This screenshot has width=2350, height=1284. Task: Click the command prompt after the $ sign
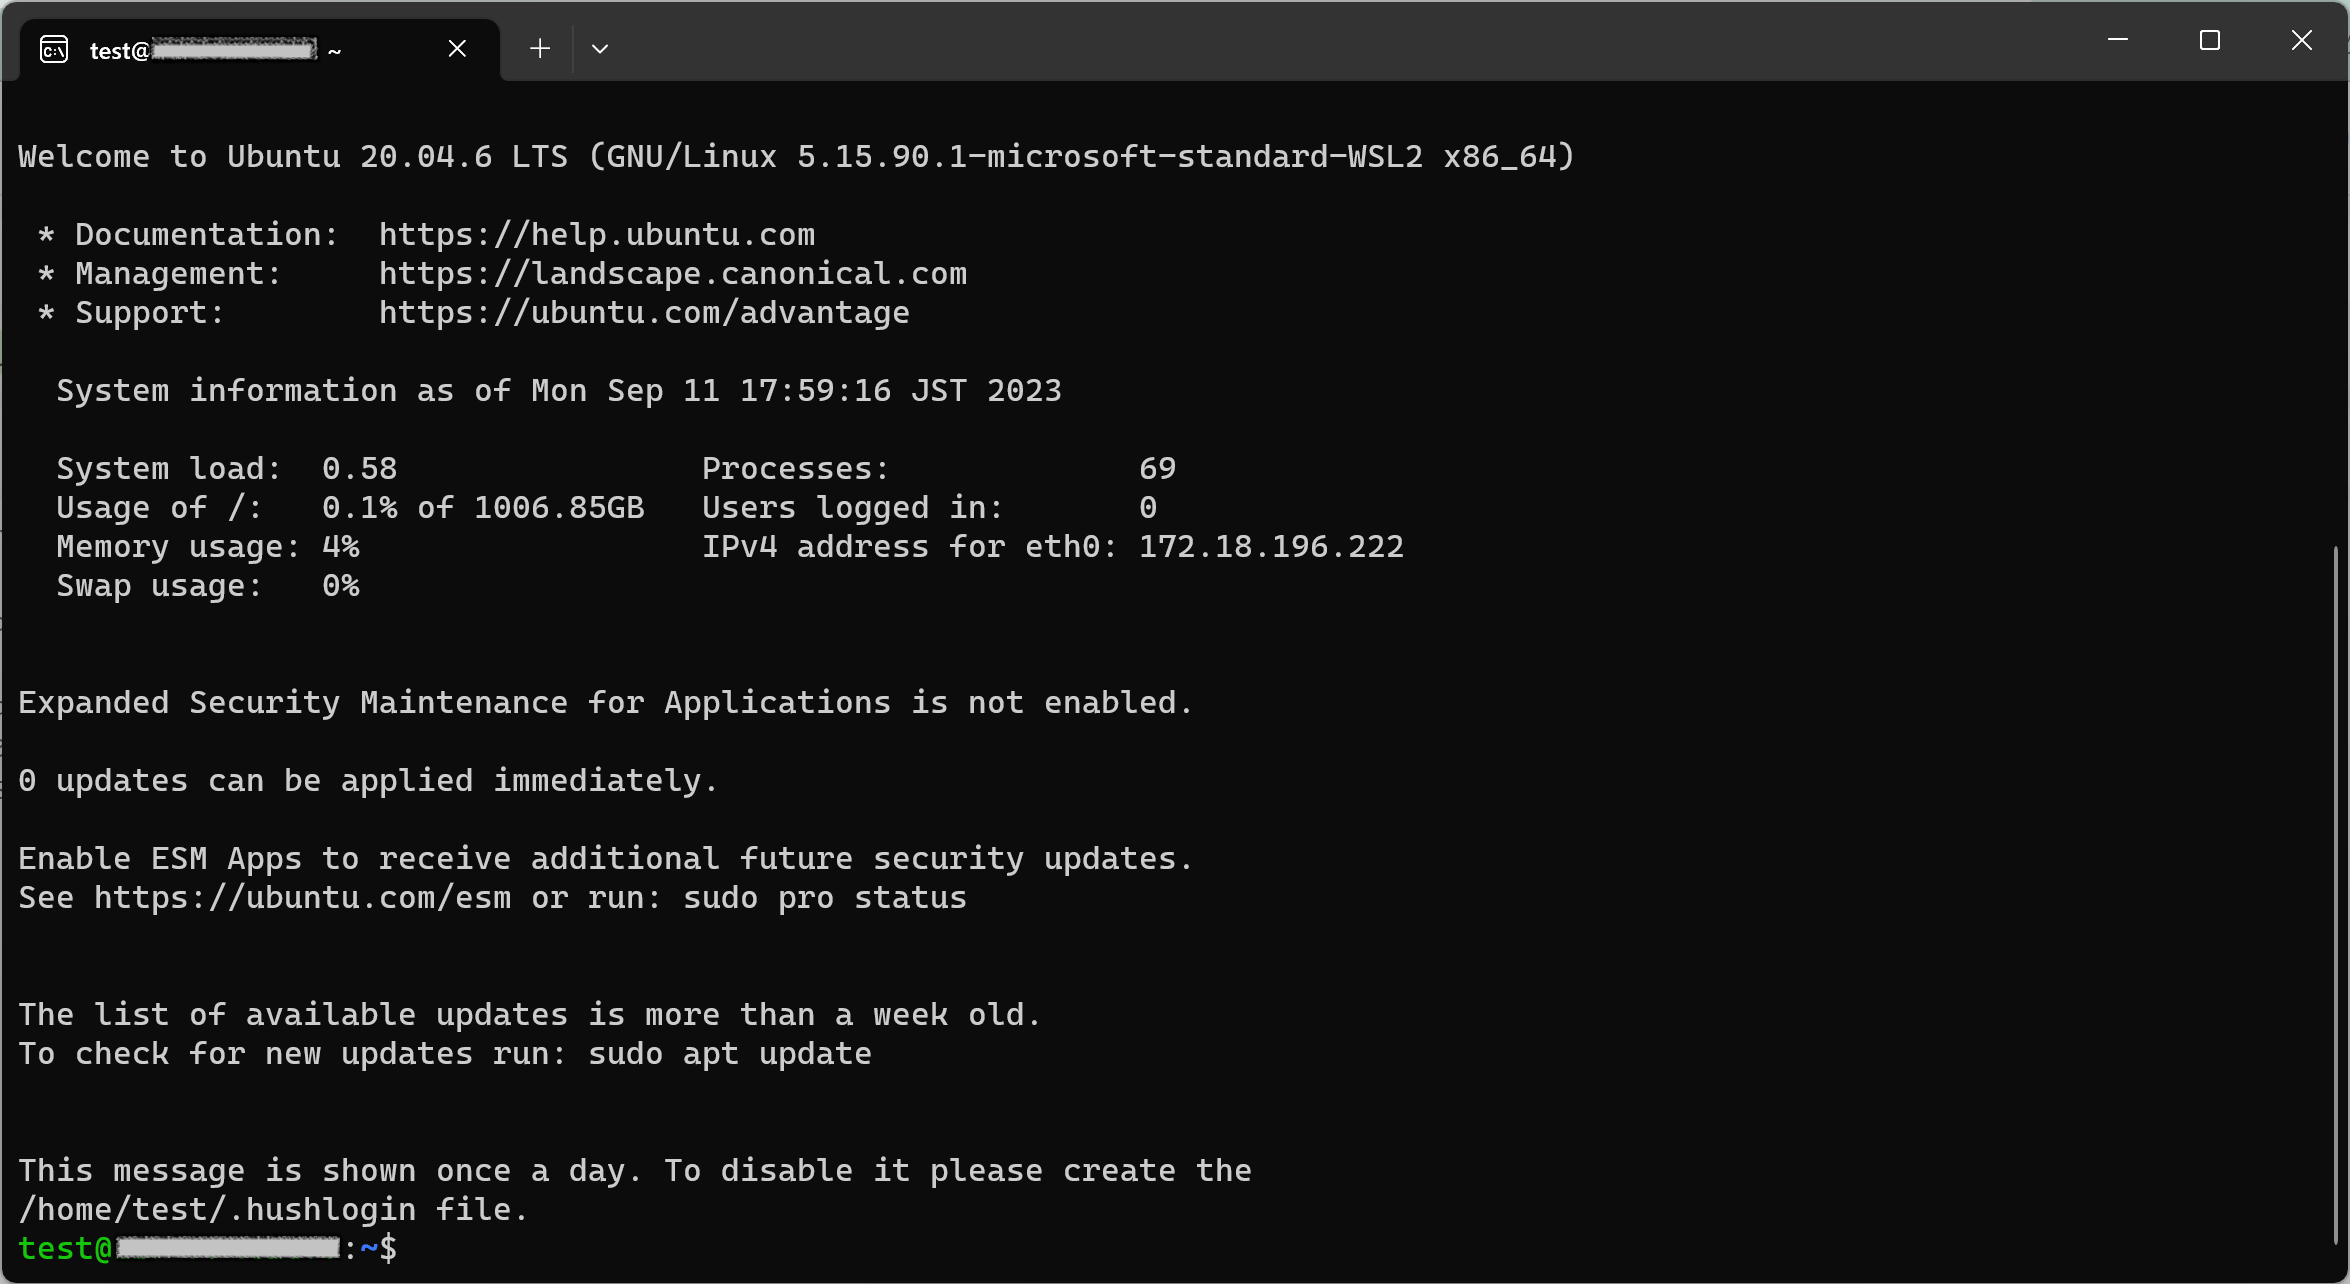coord(420,1248)
